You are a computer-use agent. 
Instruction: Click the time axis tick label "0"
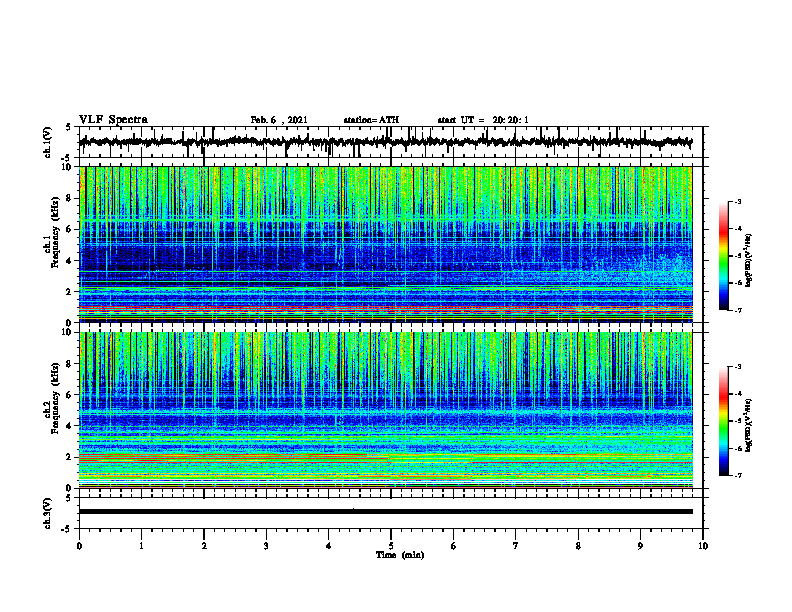79,546
